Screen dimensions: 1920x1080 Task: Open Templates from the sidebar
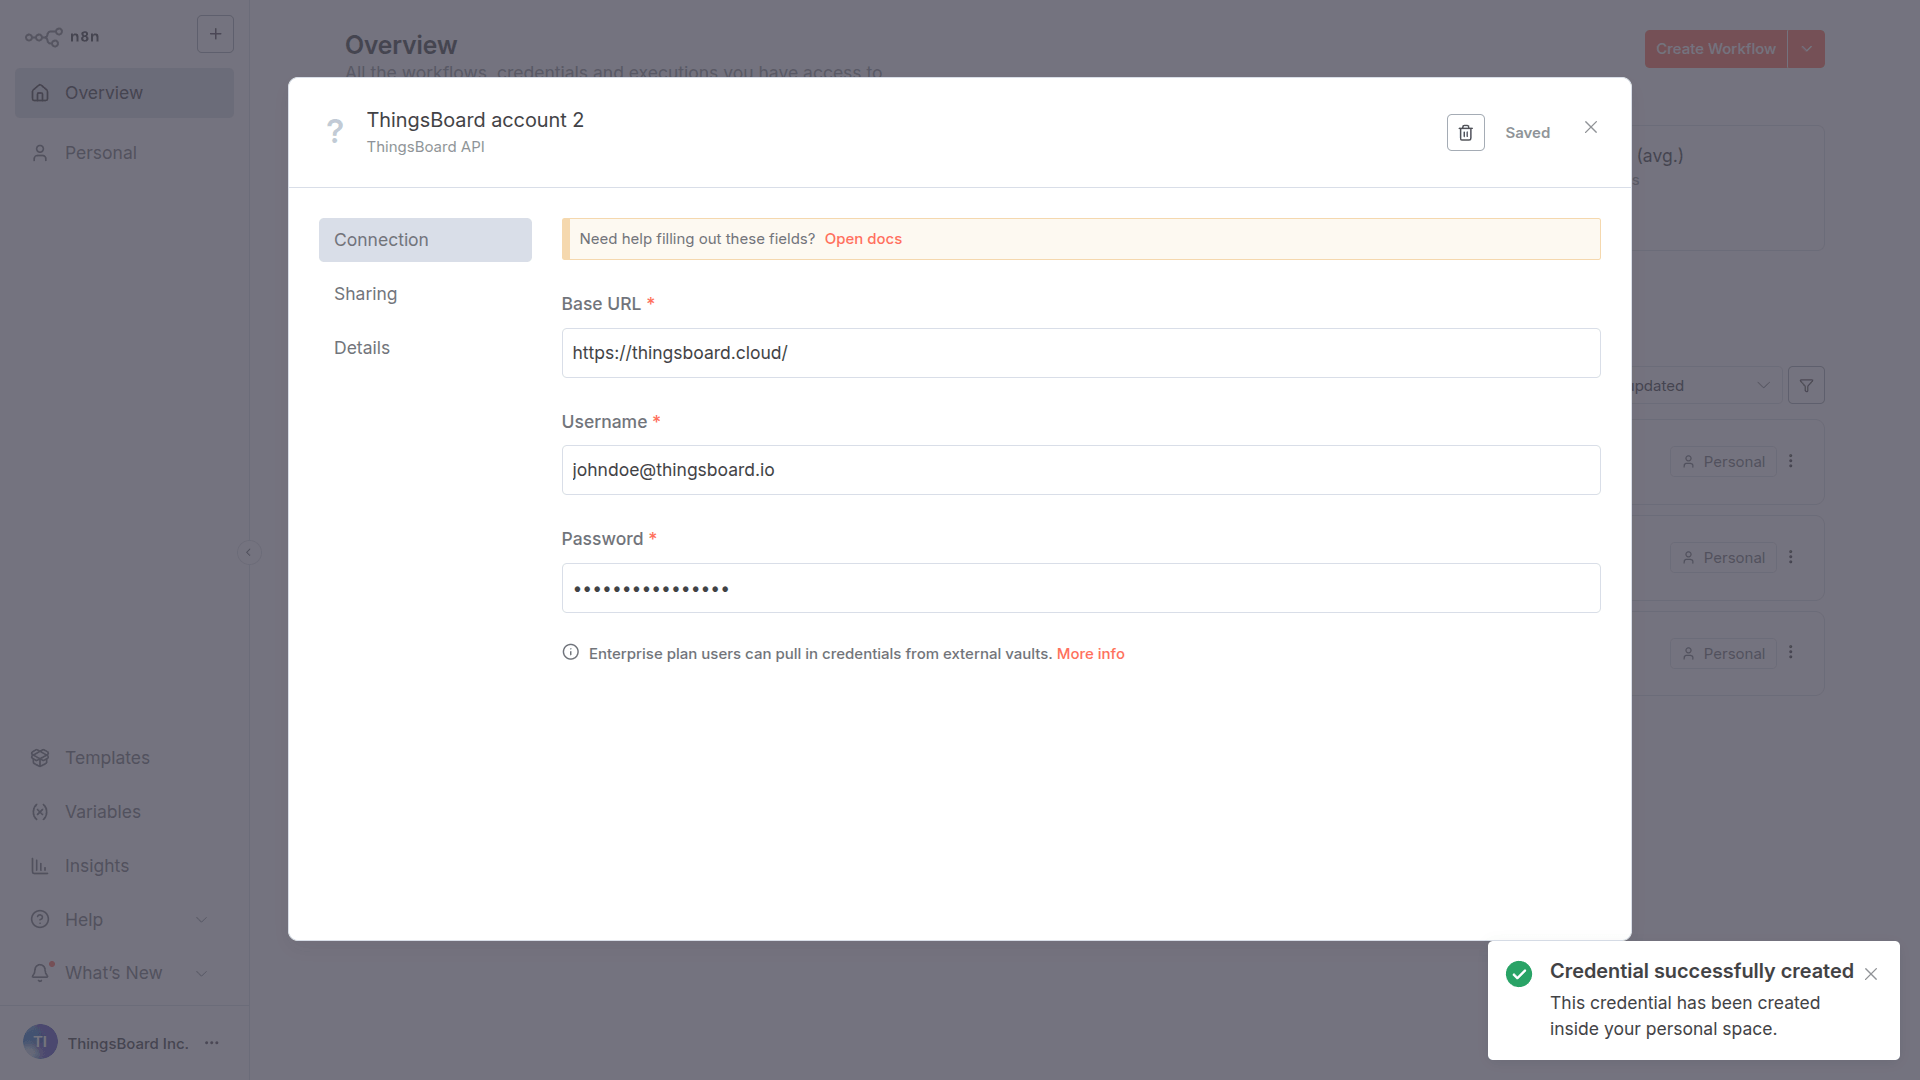point(107,758)
